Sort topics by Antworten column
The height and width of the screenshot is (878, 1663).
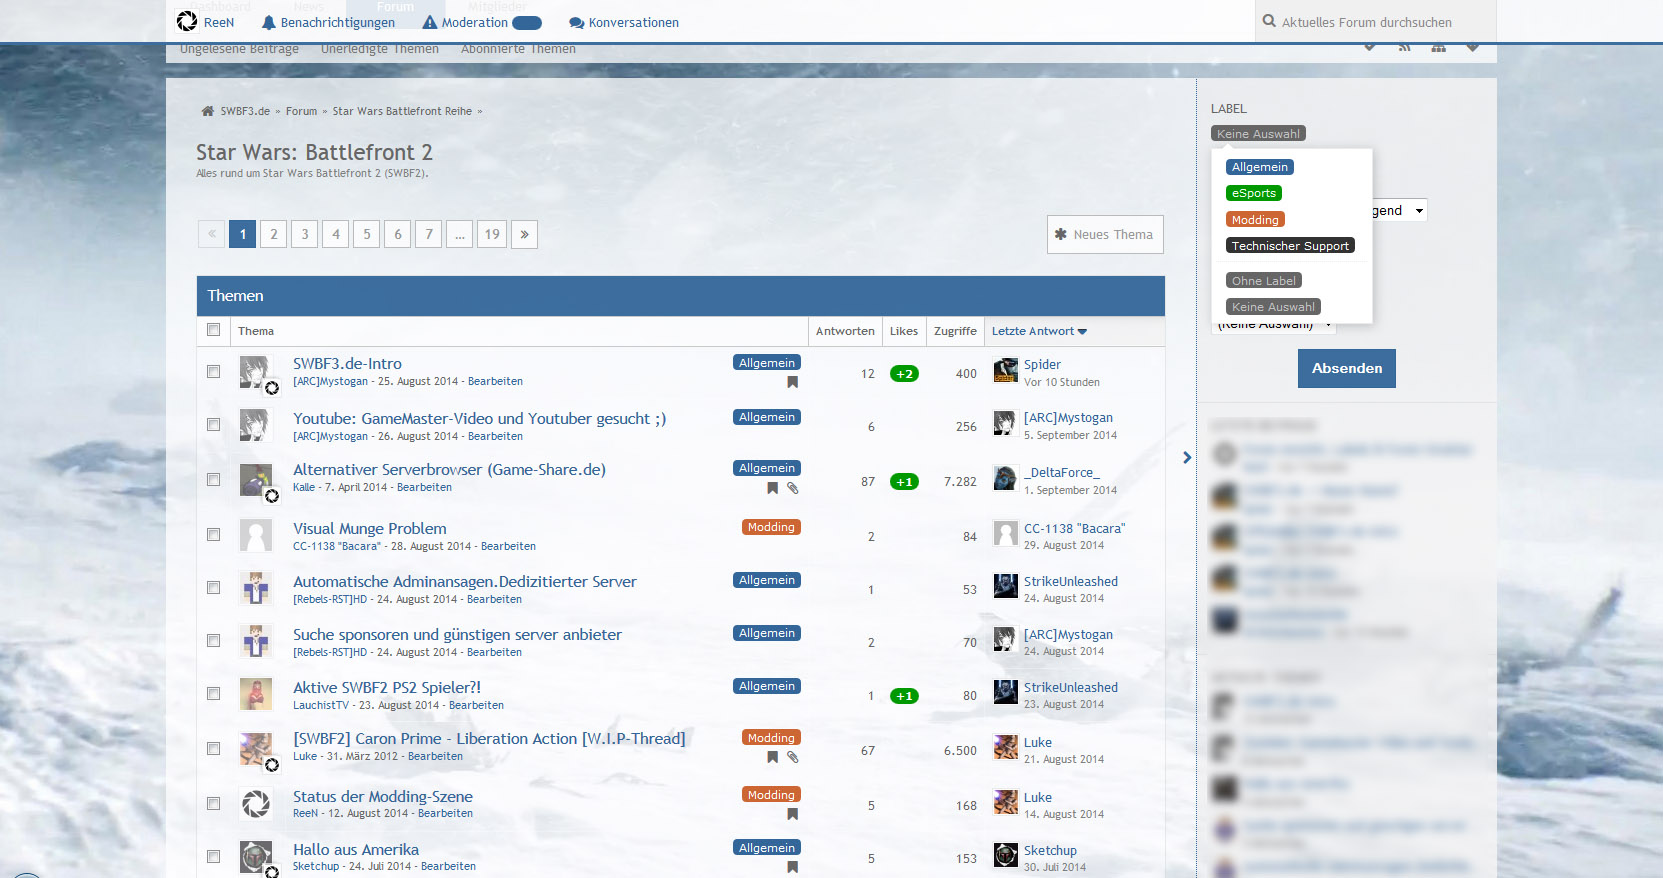845,331
